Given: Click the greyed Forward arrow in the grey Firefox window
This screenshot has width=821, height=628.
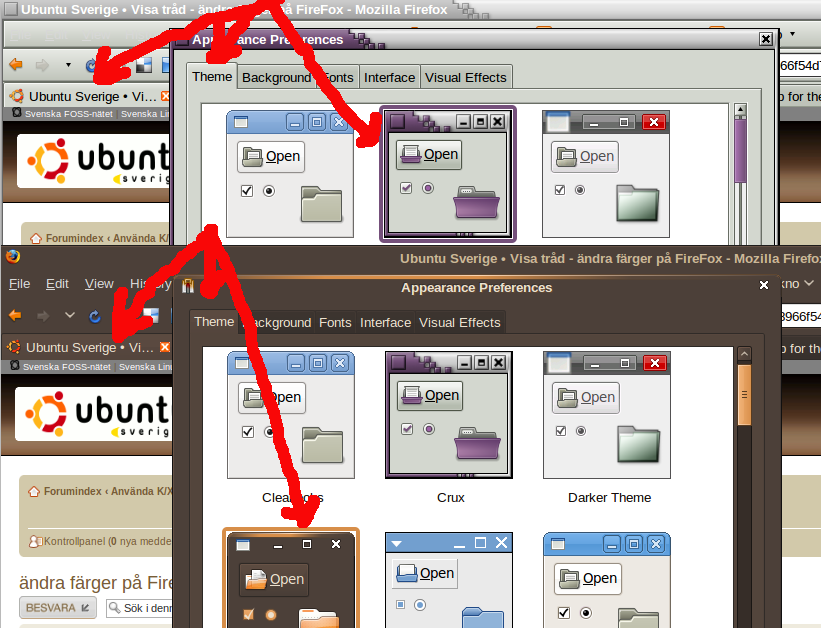Looking at the screenshot, I should tap(42, 65).
